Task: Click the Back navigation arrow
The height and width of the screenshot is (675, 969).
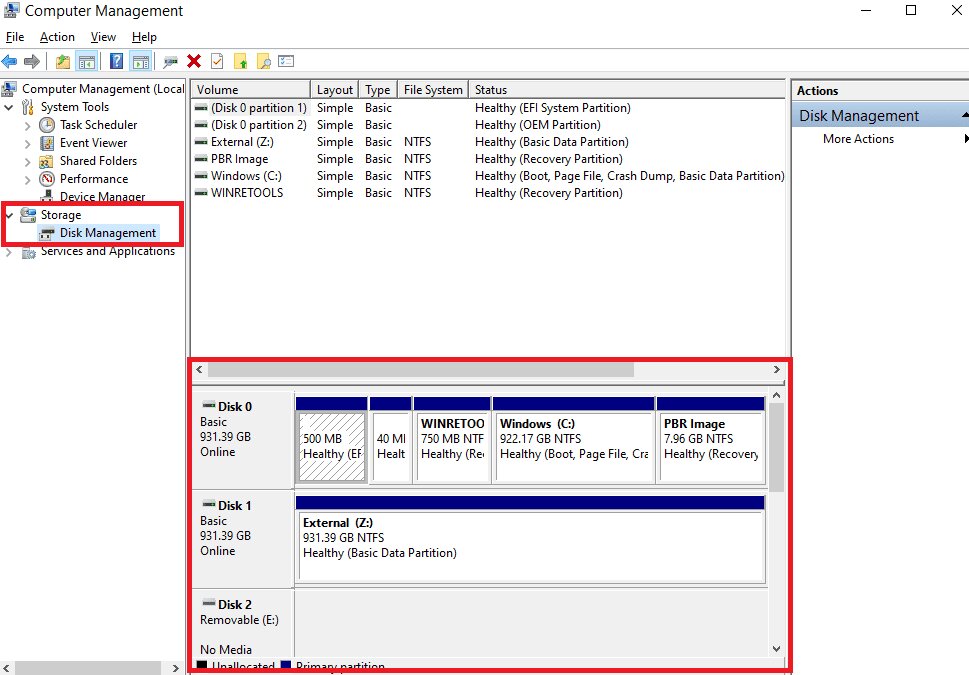Action: pyautogui.click(x=10, y=61)
